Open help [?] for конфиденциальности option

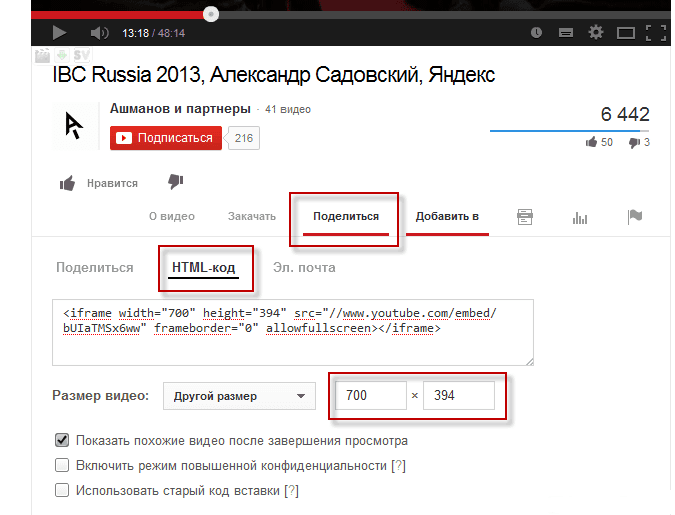(399, 465)
